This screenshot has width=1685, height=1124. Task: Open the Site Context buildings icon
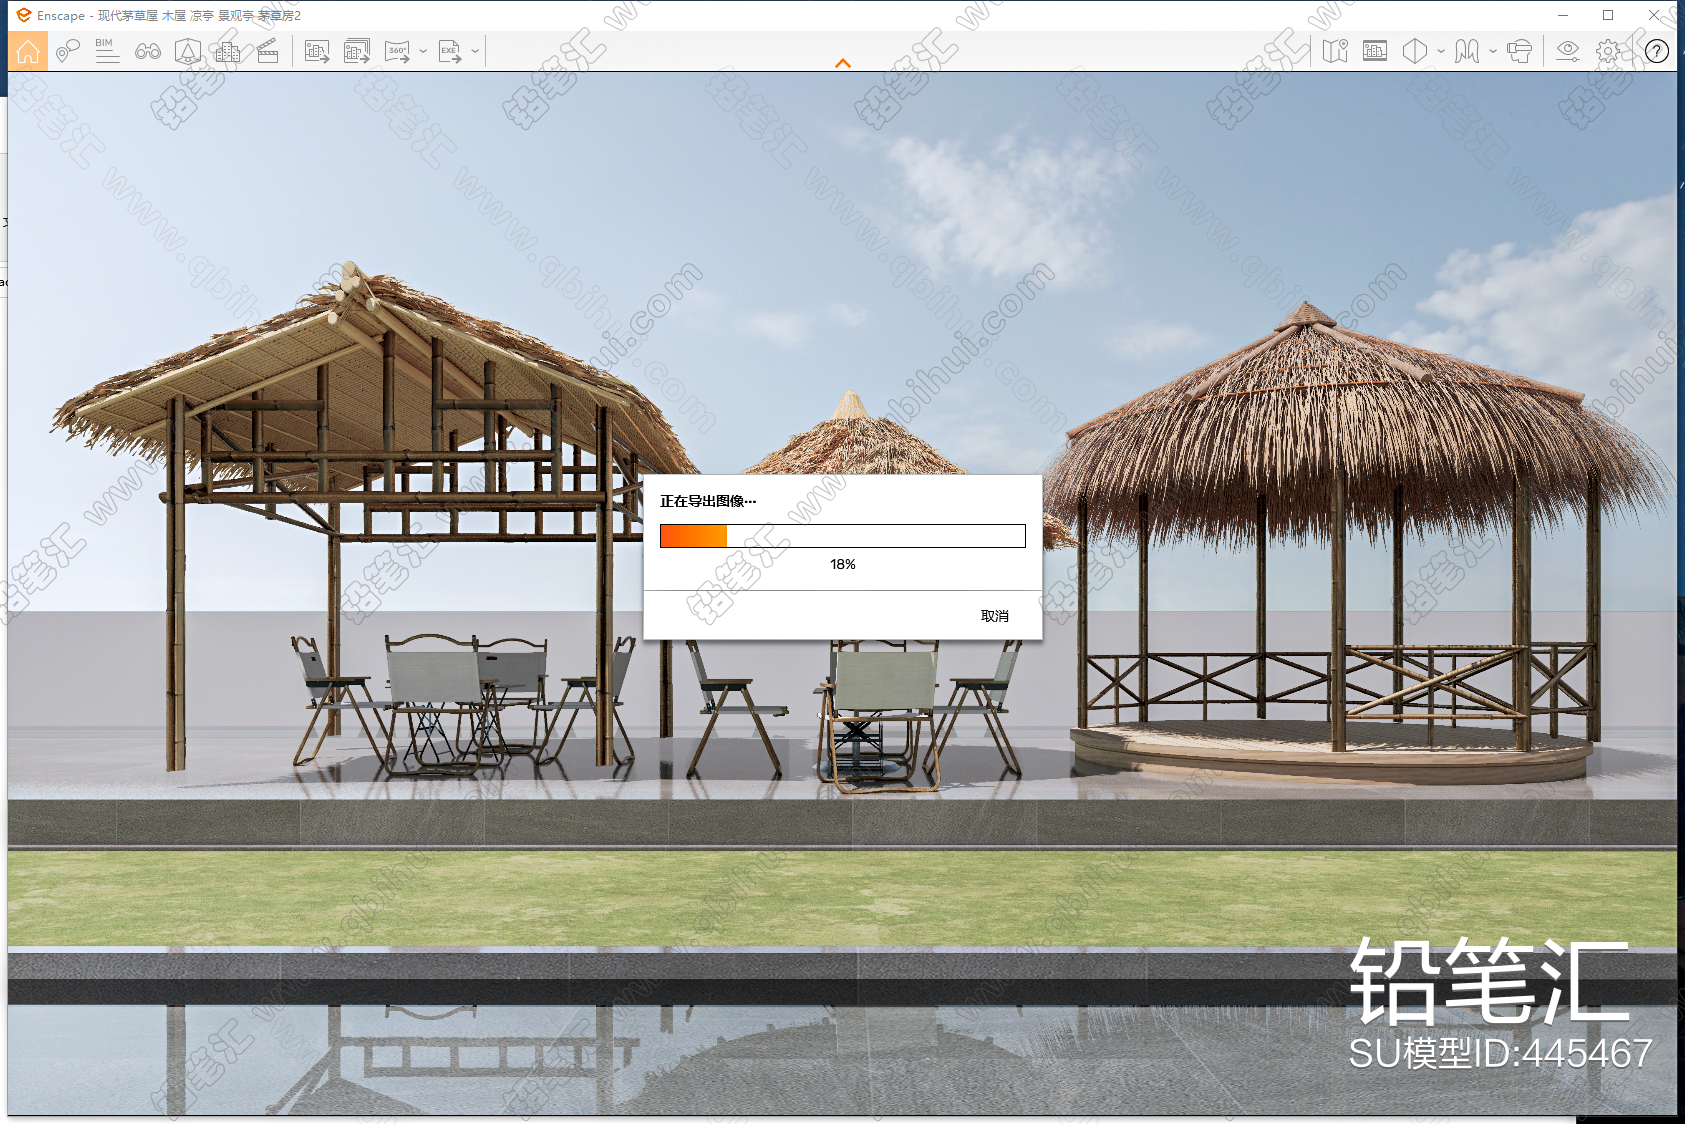tap(228, 51)
